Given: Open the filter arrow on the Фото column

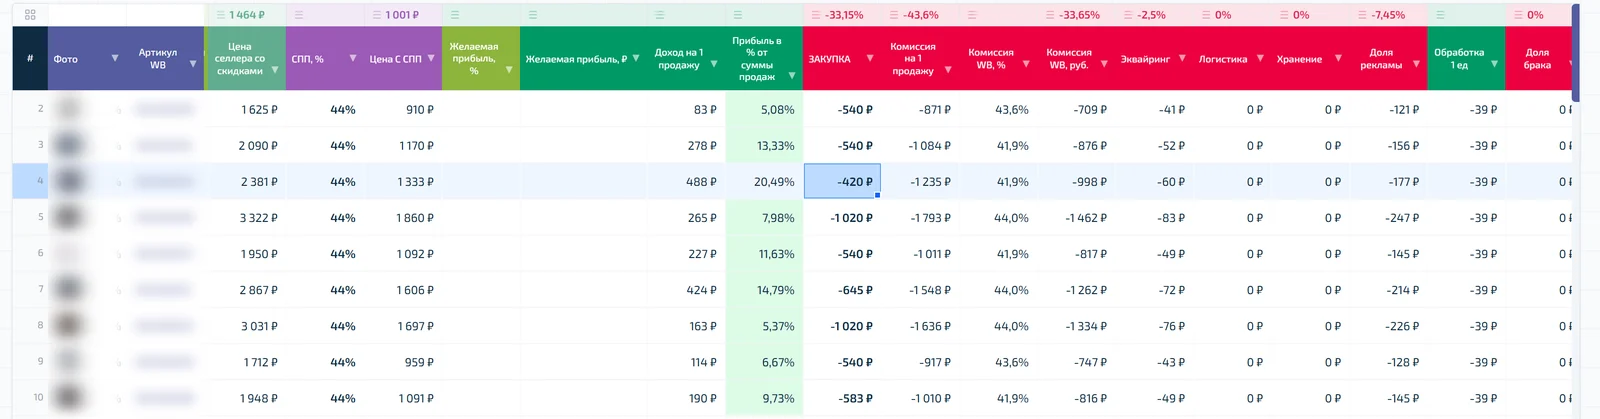Looking at the screenshot, I should point(115,58).
